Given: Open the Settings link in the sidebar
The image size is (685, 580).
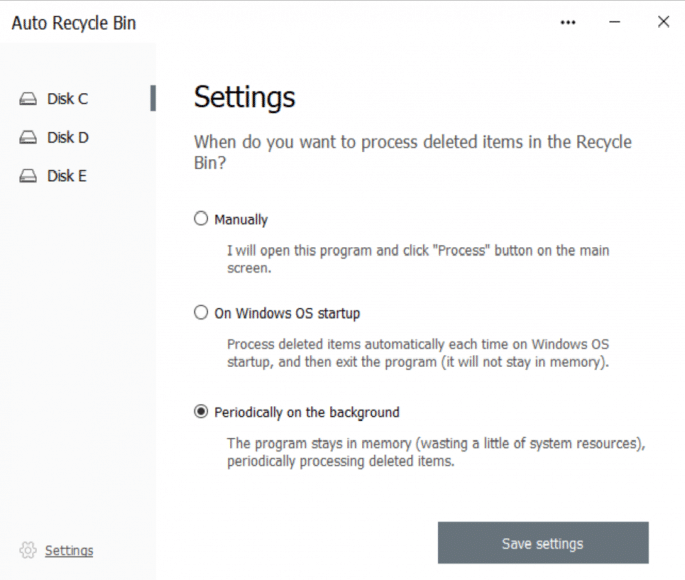Looking at the screenshot, I should coord(69,550).
